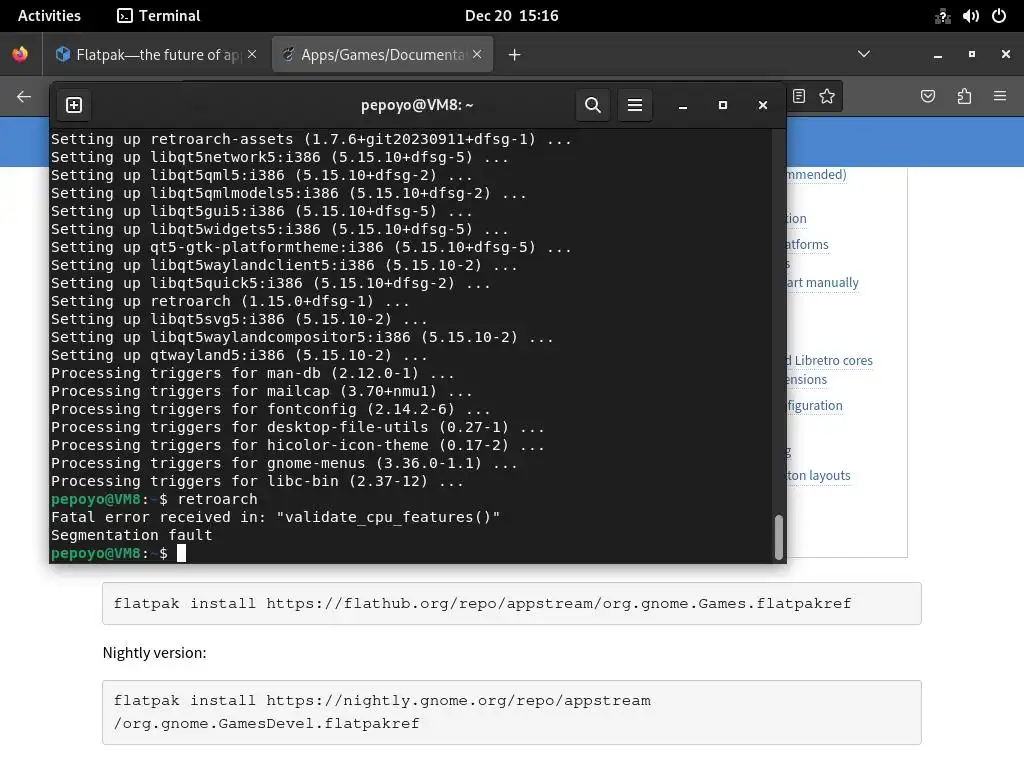The height and width of the screenshot is (768, 1024).
Task: Open Activities overview
Action: click(49, 16)
